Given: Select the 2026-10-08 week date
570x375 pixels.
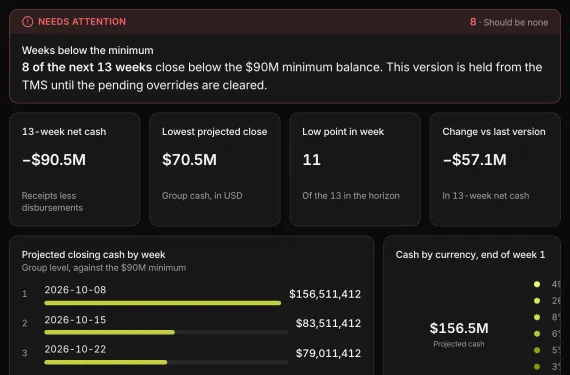Looking at the screenshot, I should click(75, 290).
